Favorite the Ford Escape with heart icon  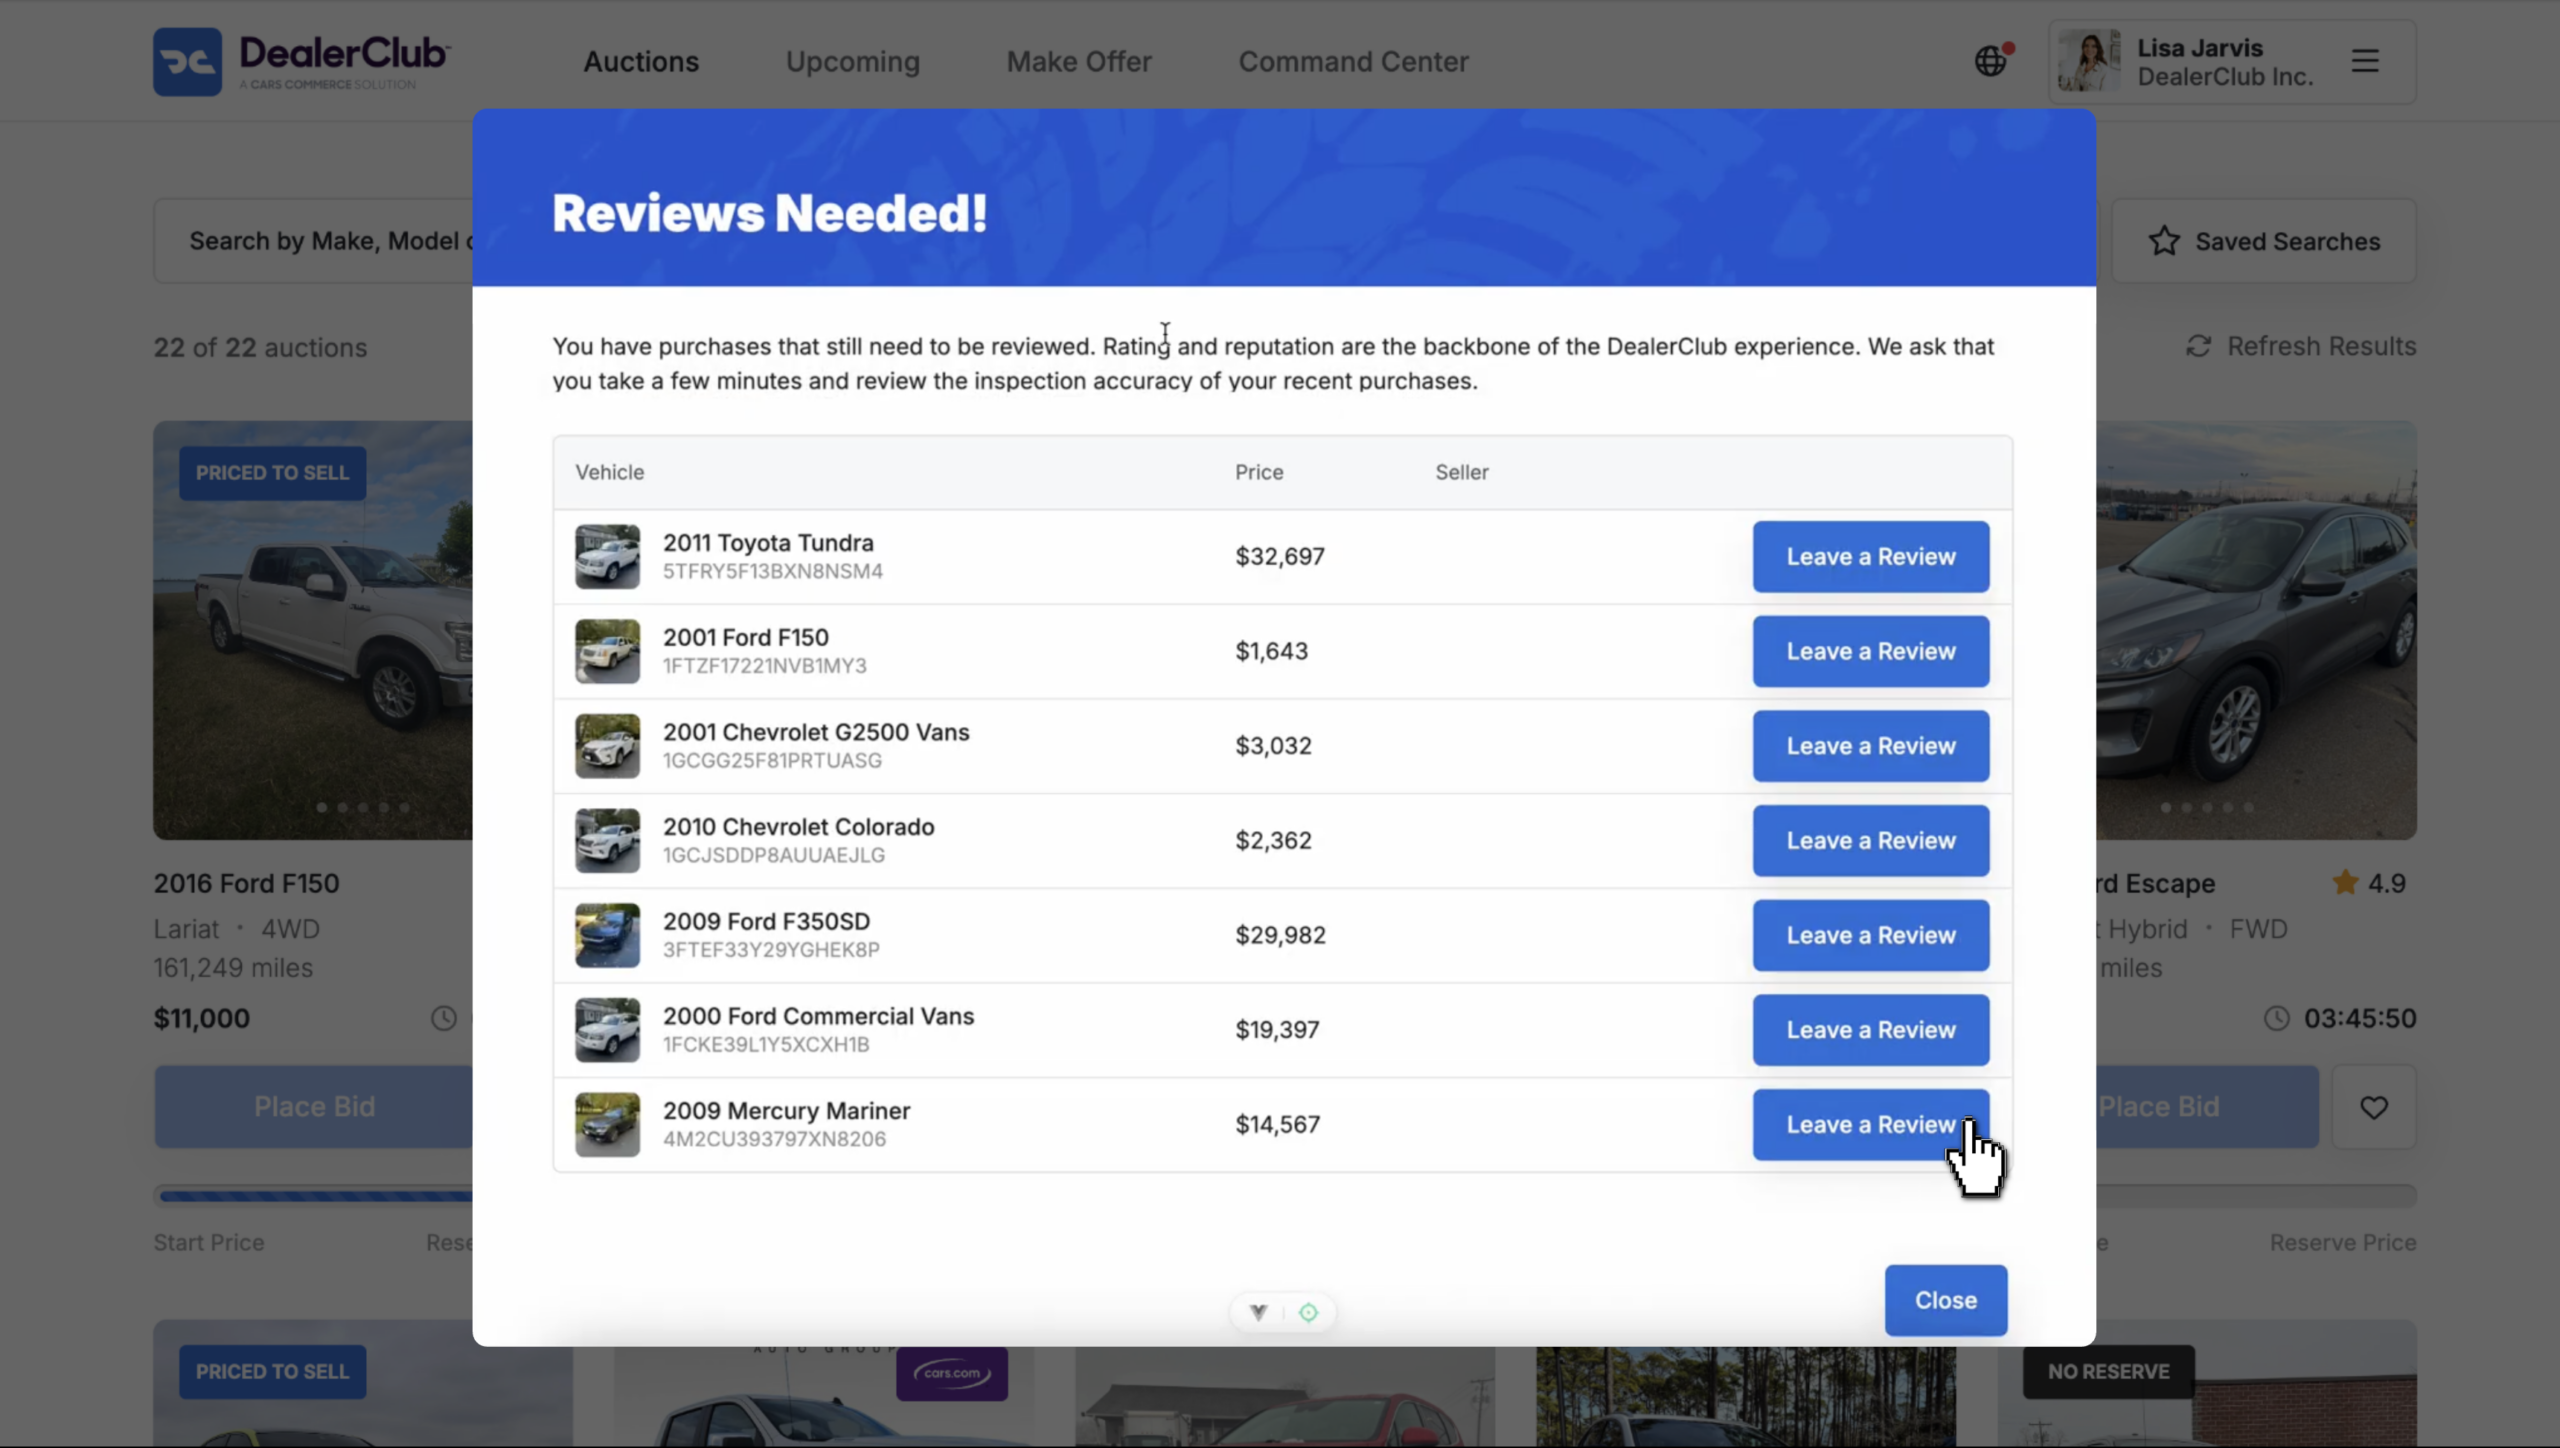click(x=2374, y=1107)
